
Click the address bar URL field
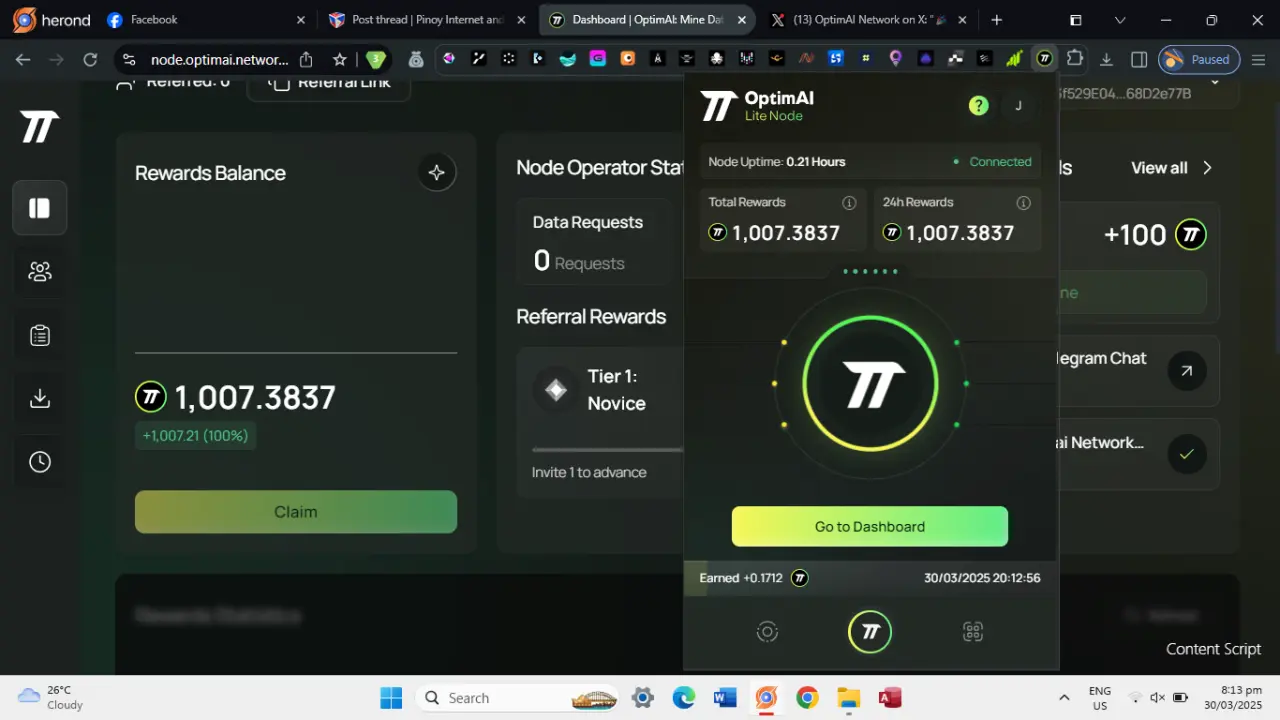[219, 59]
